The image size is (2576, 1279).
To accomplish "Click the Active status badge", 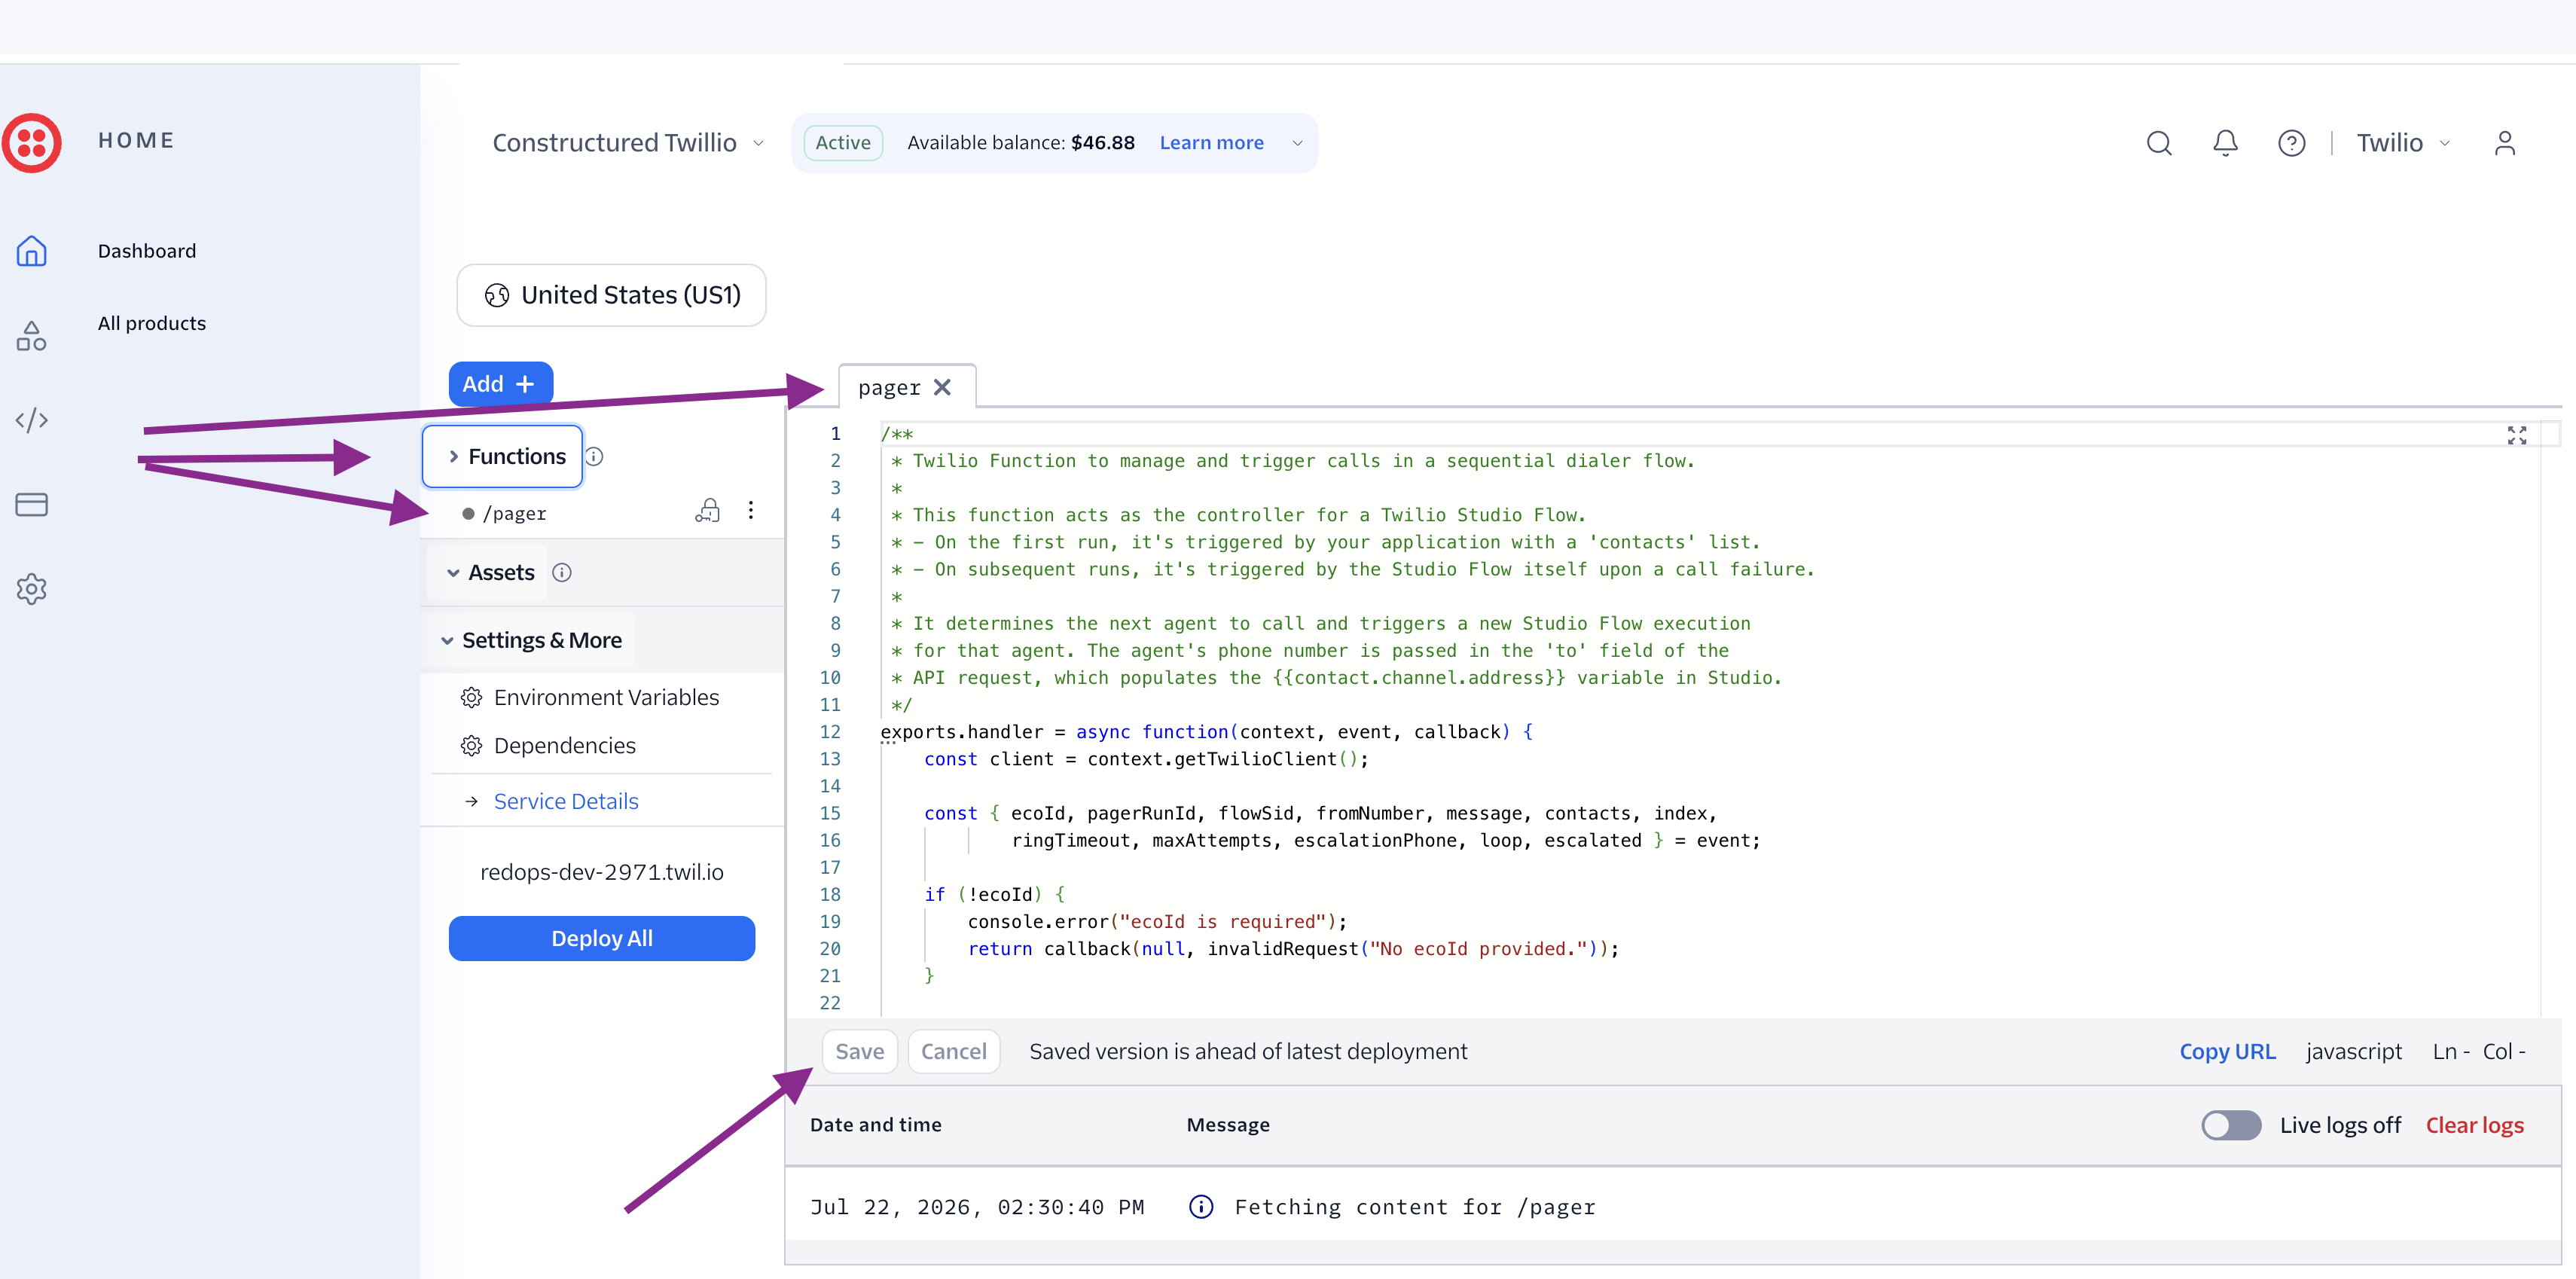I will point(843,143).
